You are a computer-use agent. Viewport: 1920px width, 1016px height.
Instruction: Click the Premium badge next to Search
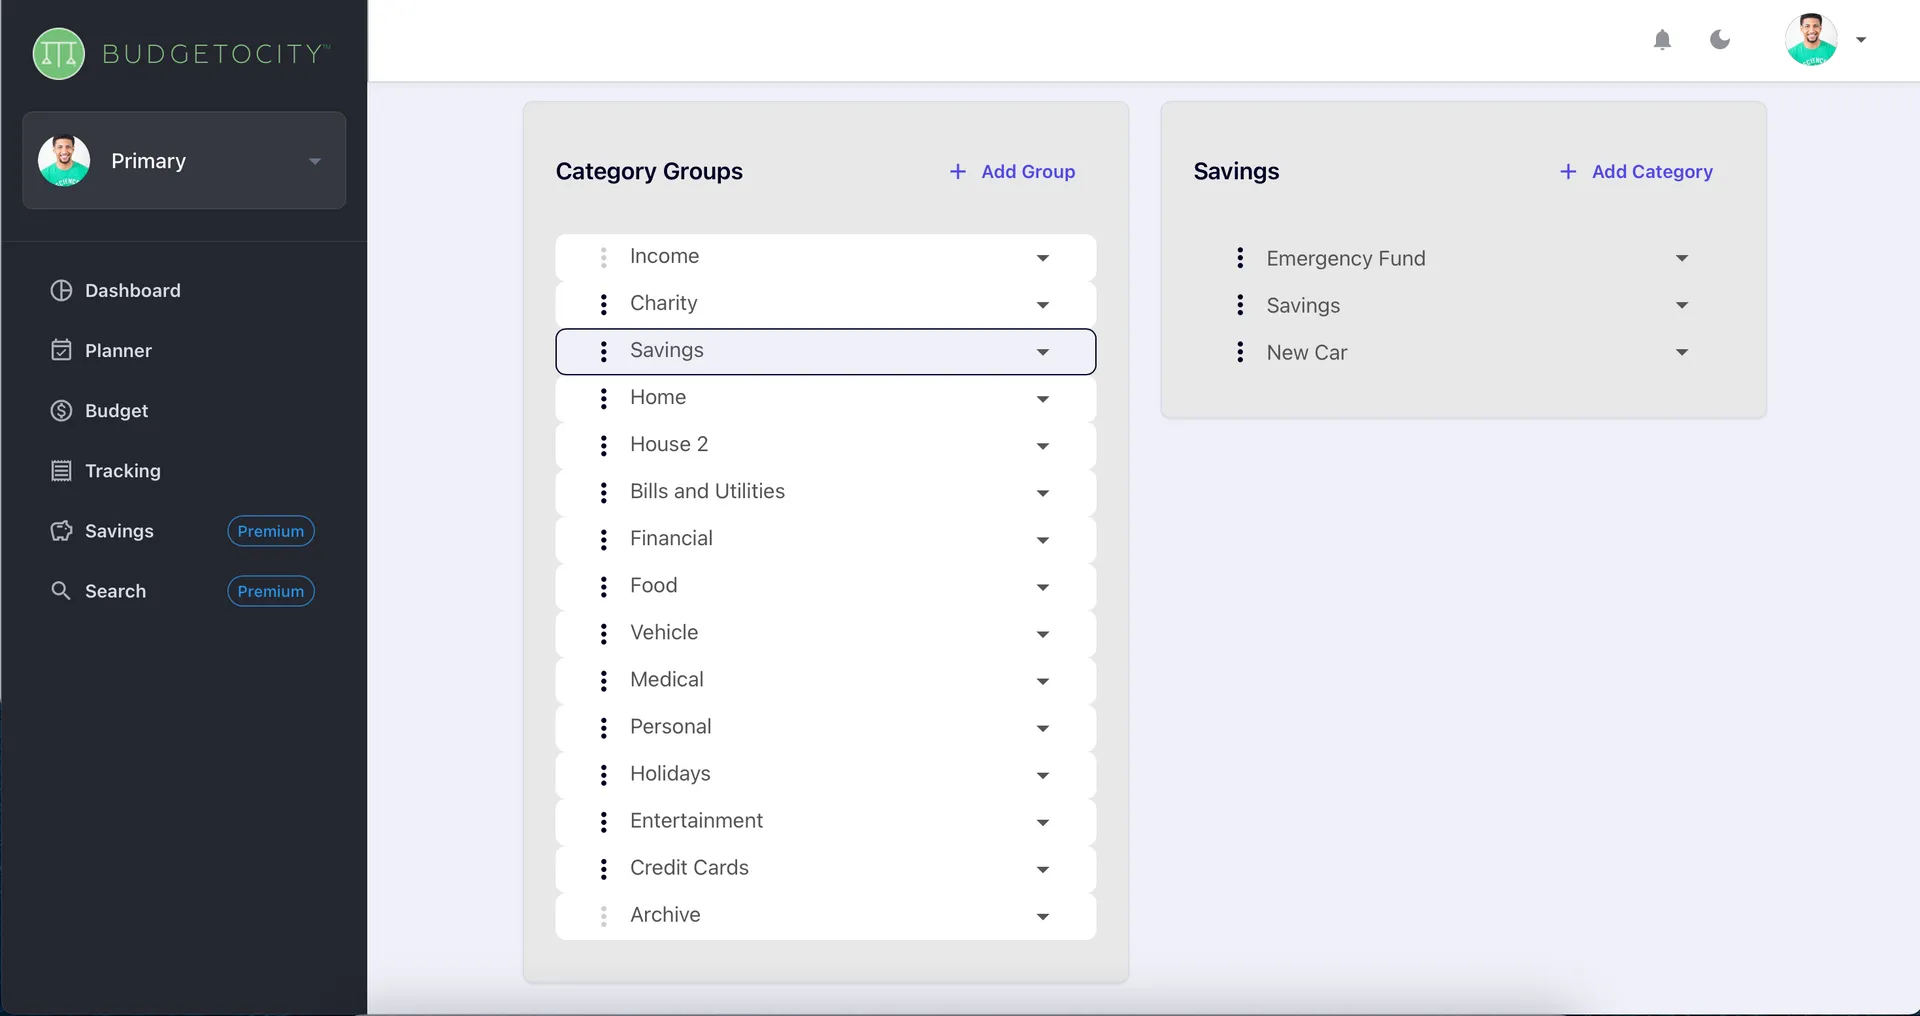coord(270,590)
